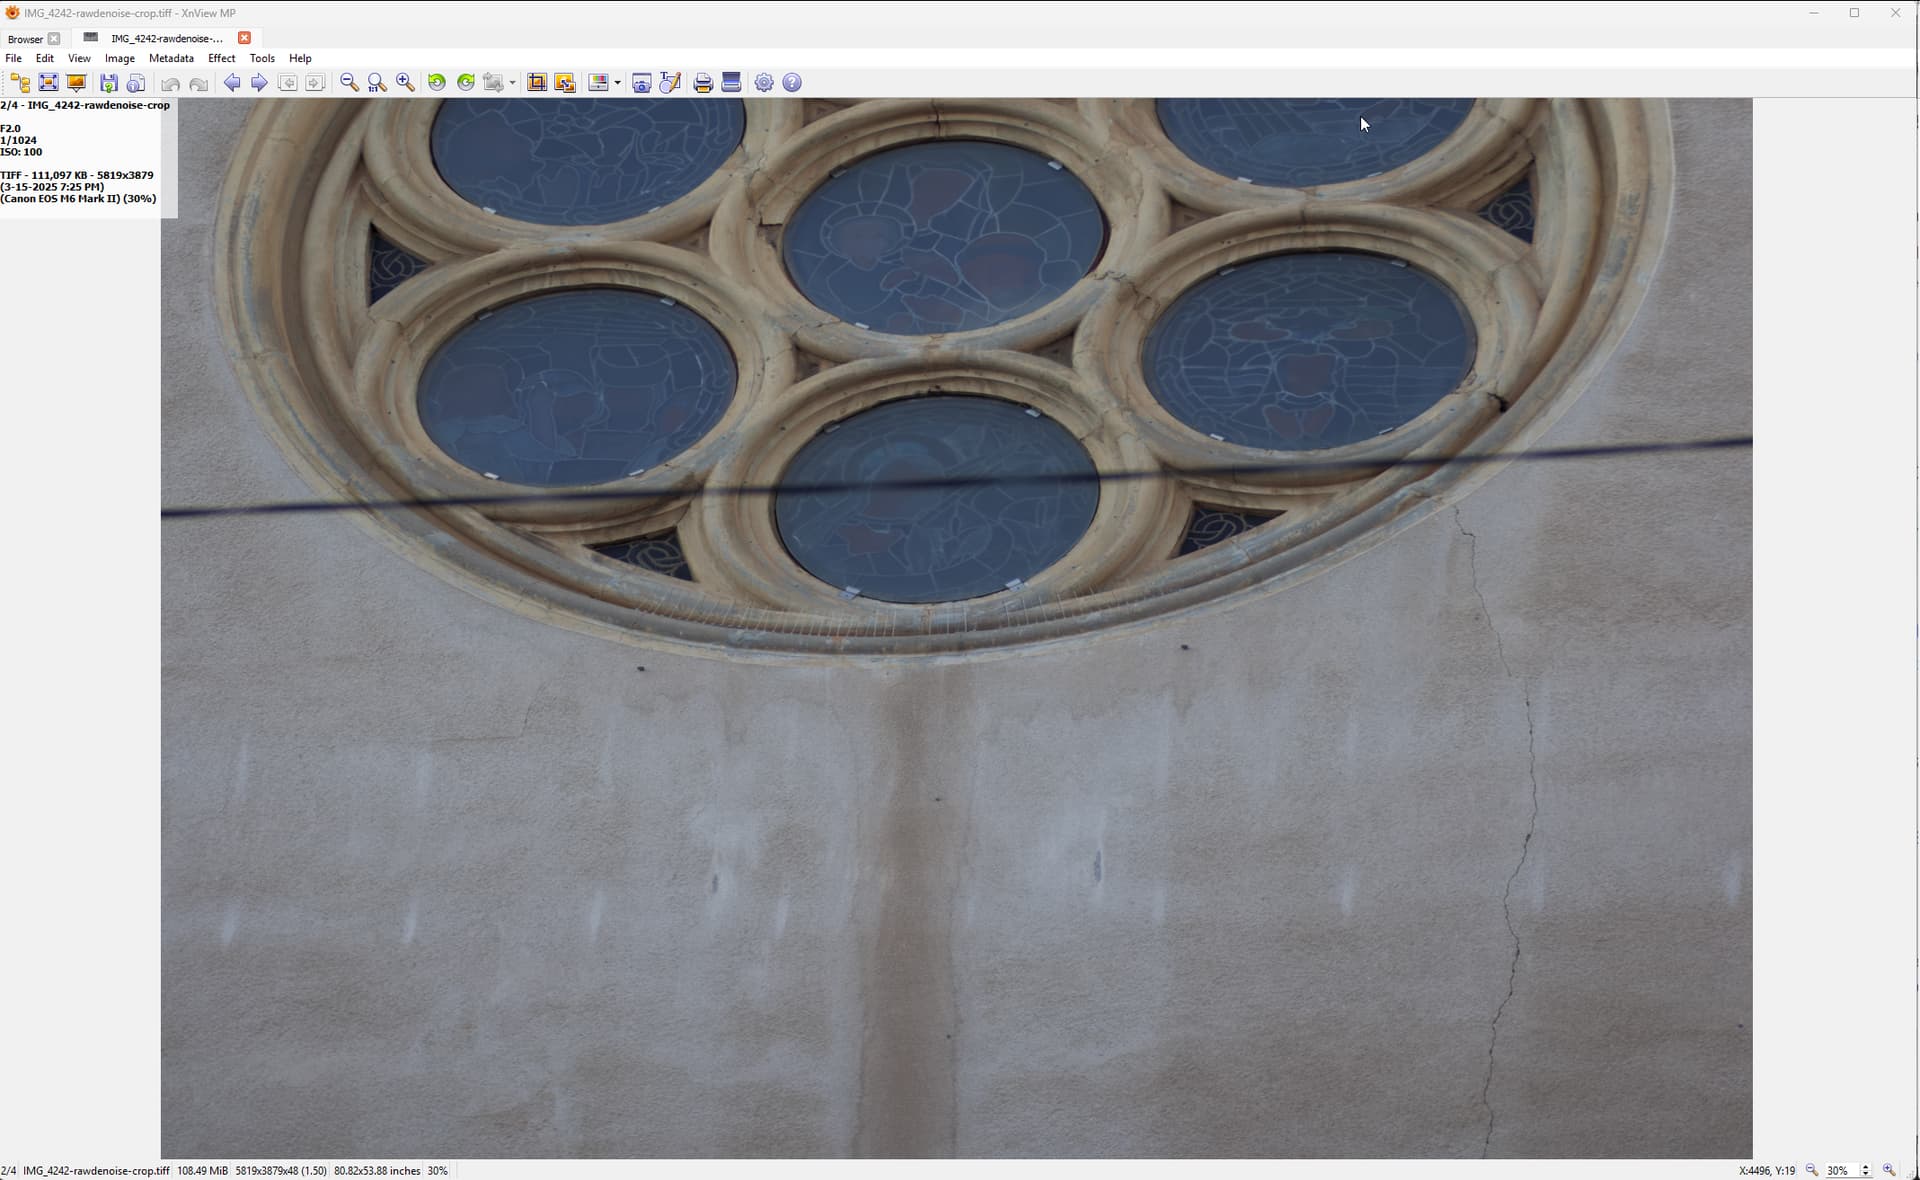Rotate the image counter-clockwise
The image size is (1920, 1180).
pos(437,83)
